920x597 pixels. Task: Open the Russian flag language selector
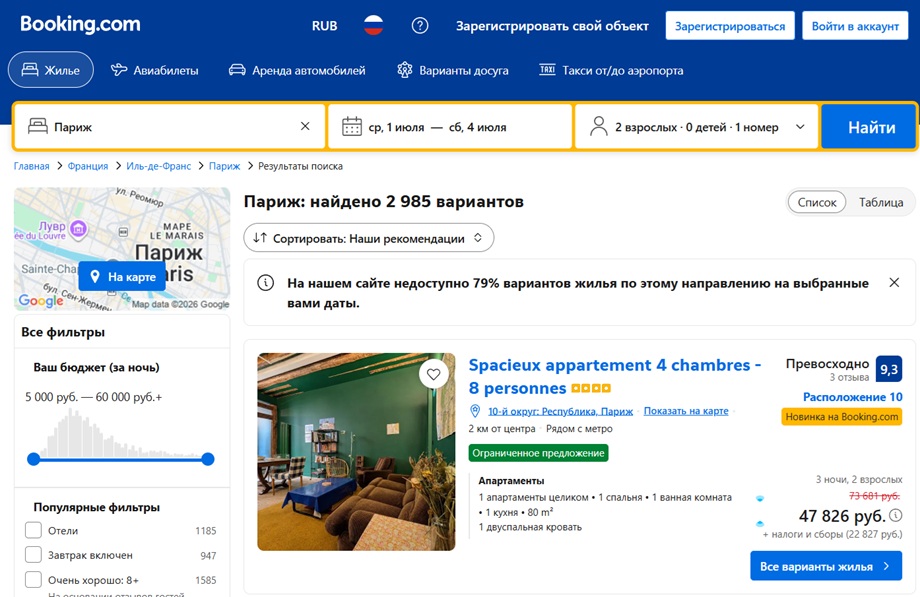(373, 26)
